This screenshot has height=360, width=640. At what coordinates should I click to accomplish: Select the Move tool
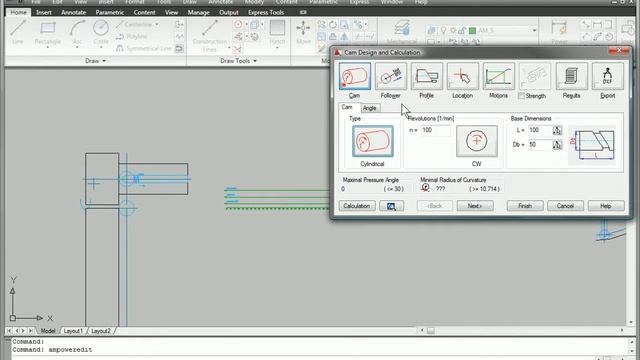pyautogui.click(x=303, y=32)
